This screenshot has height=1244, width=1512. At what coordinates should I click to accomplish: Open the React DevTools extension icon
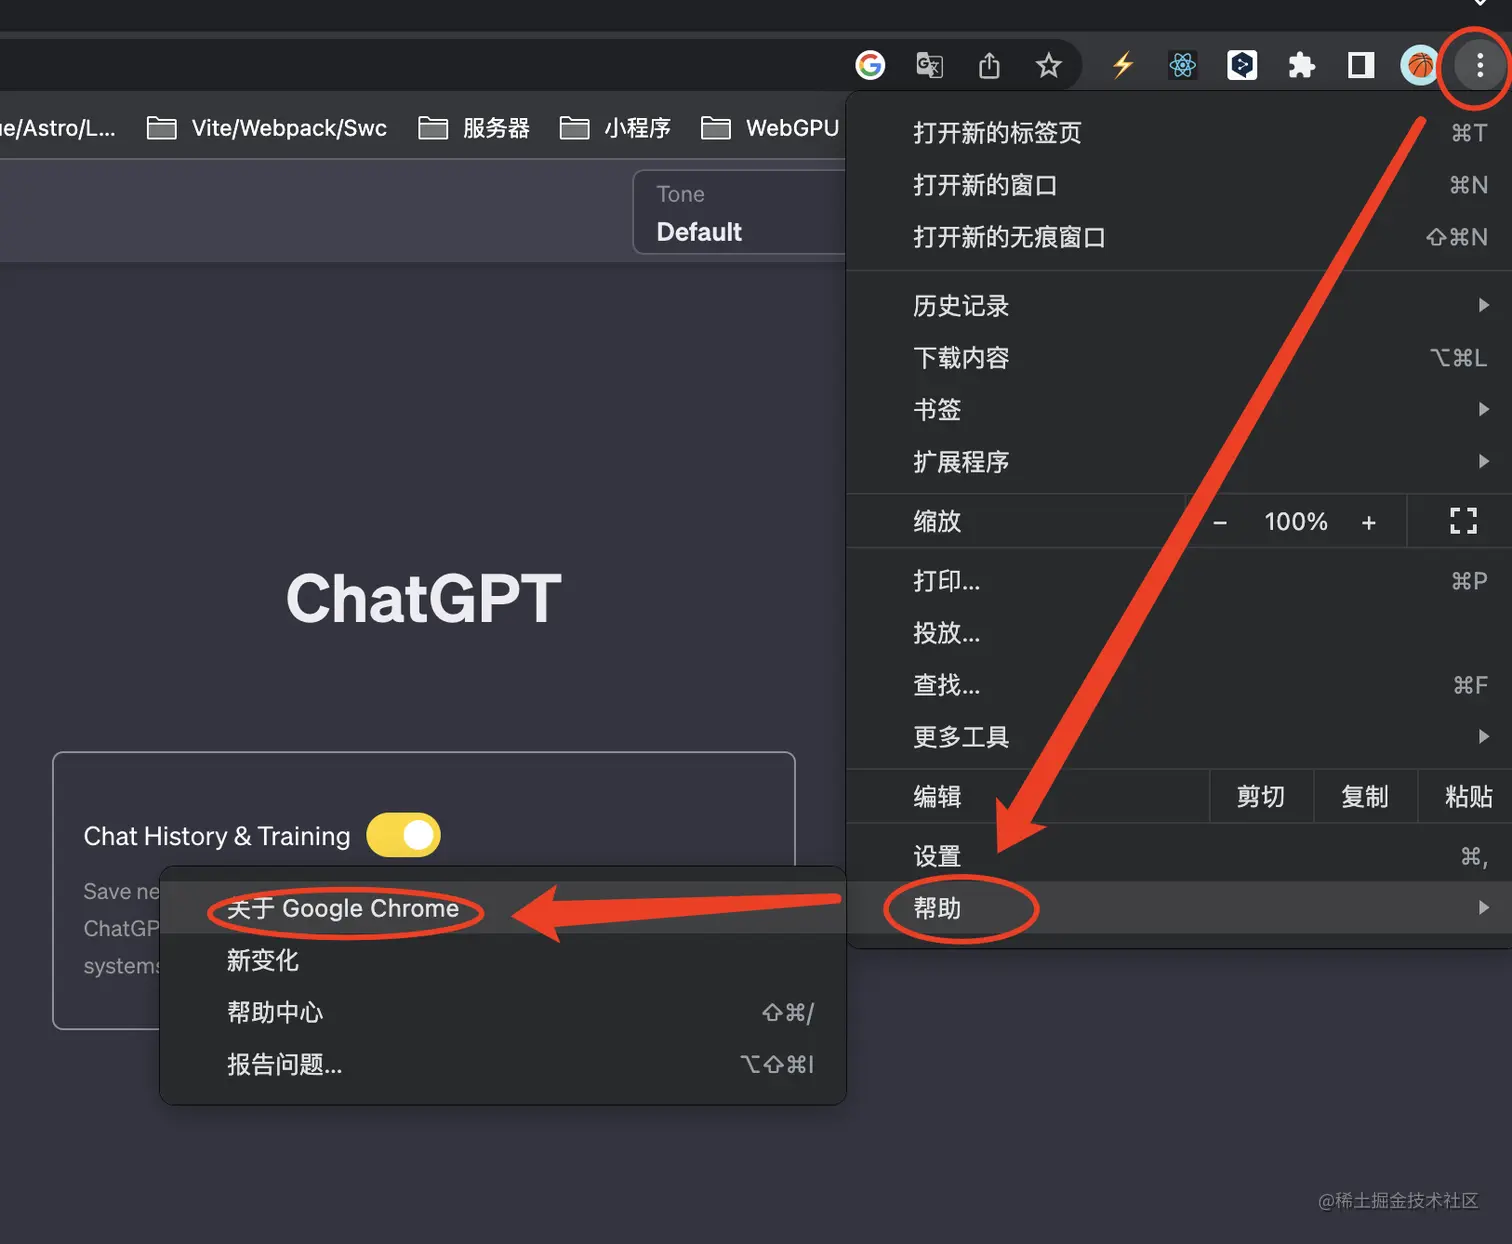(1183, 65)
